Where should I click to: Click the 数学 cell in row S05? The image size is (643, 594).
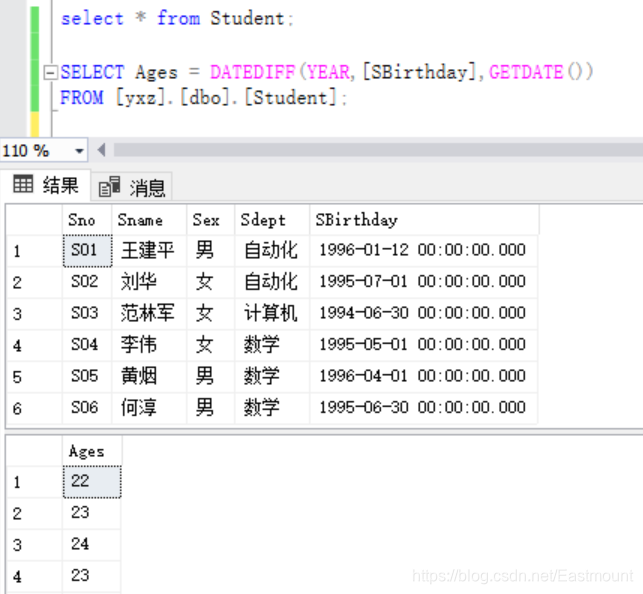pos(272,377)
